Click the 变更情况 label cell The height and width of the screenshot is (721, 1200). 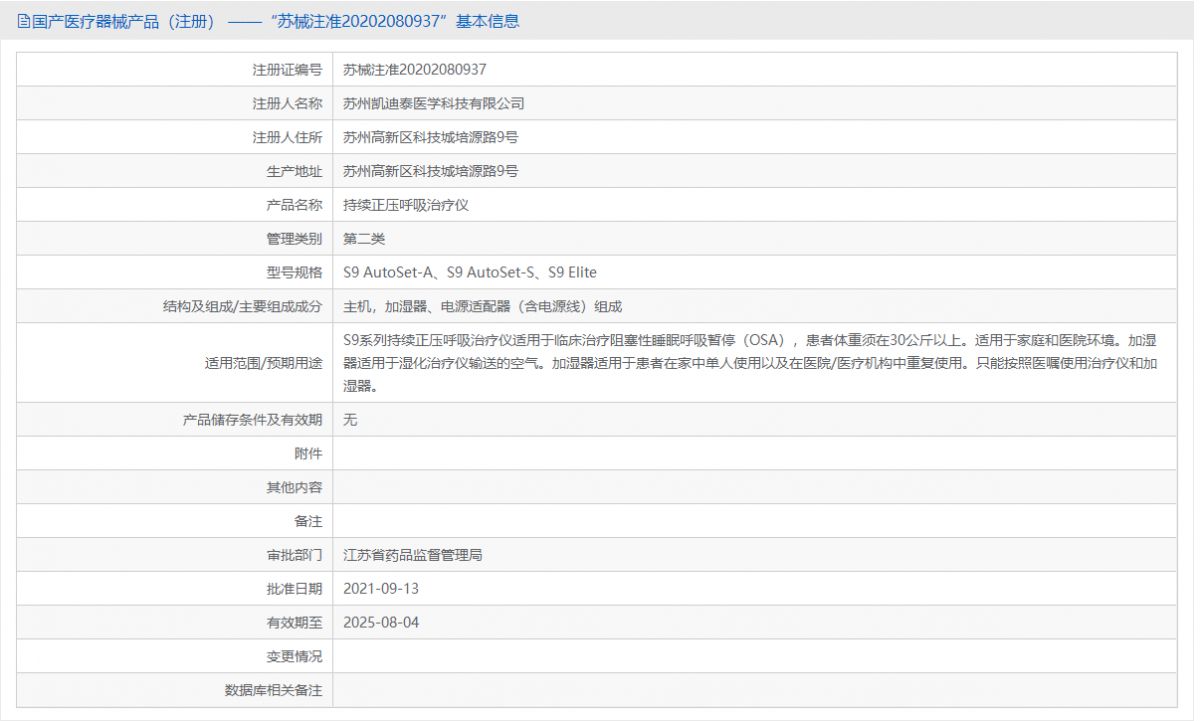[175, 656]
